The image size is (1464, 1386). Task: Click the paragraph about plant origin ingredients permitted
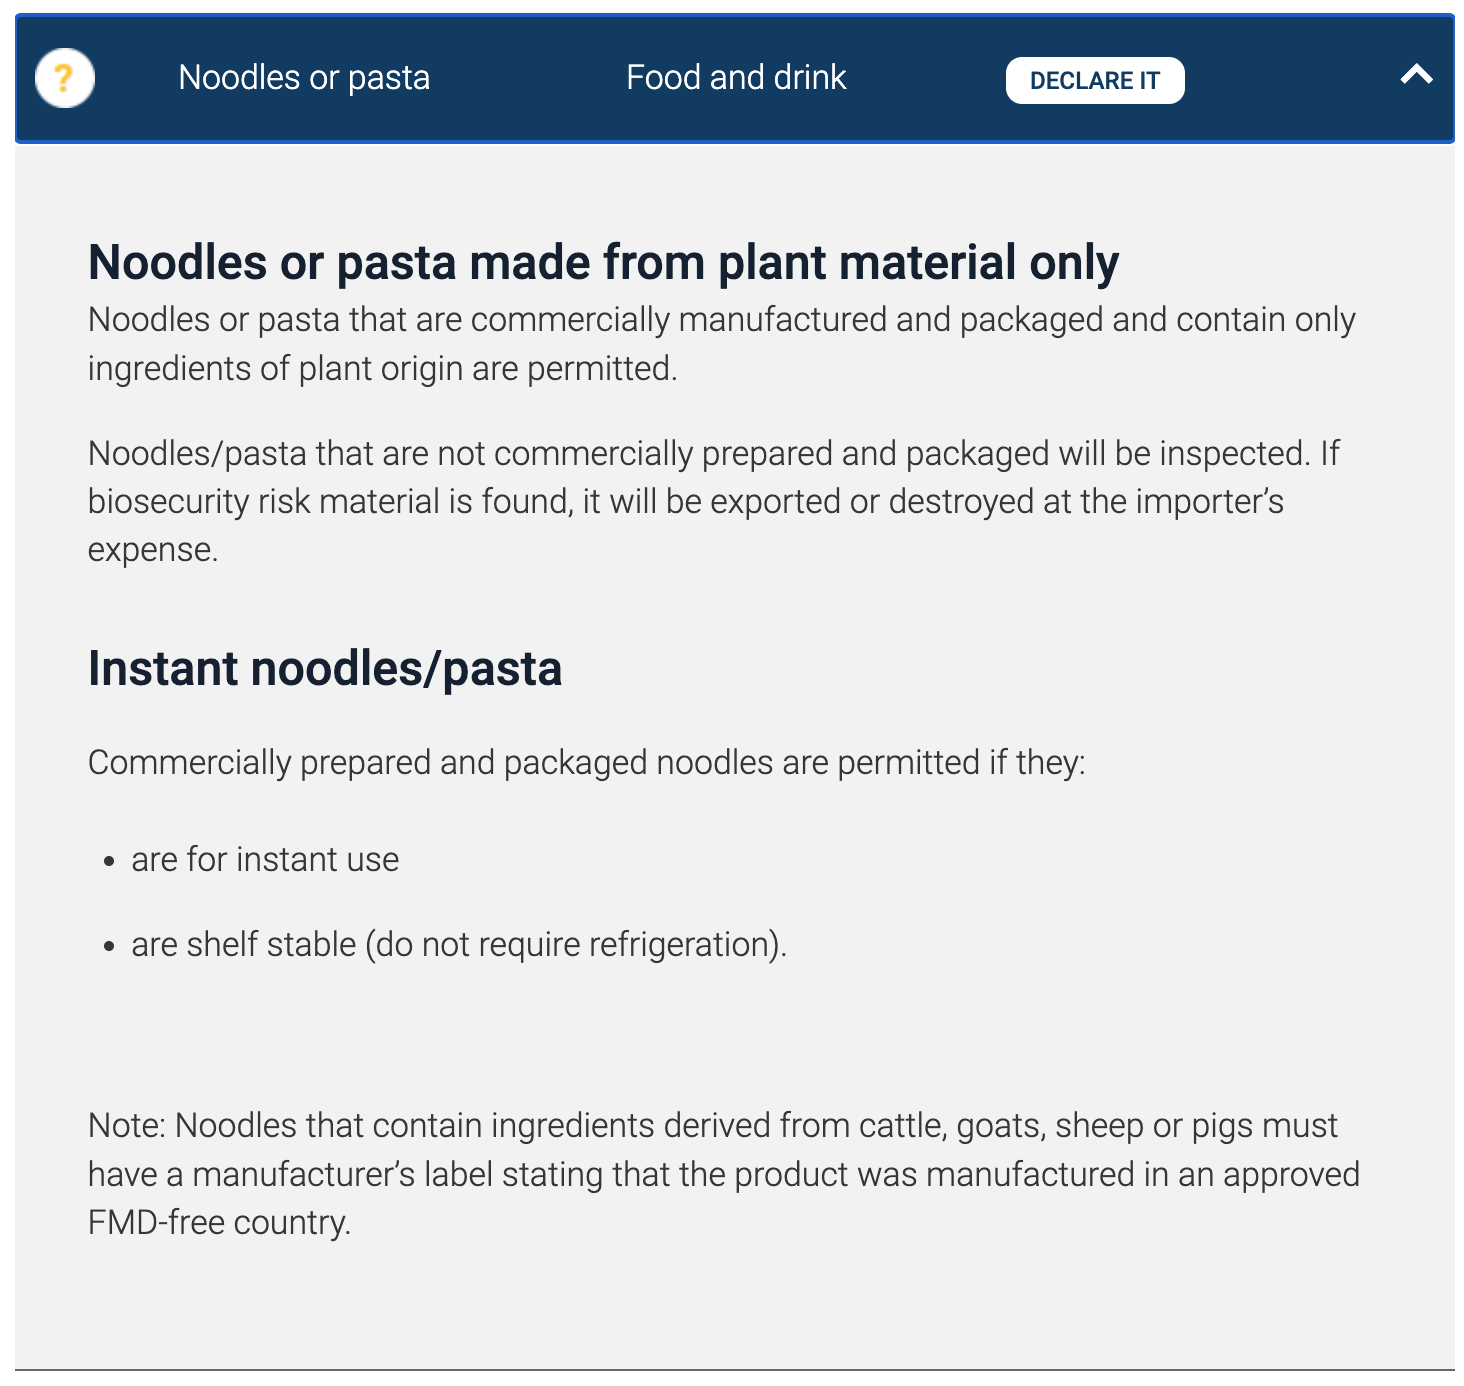tap(720, 343)
